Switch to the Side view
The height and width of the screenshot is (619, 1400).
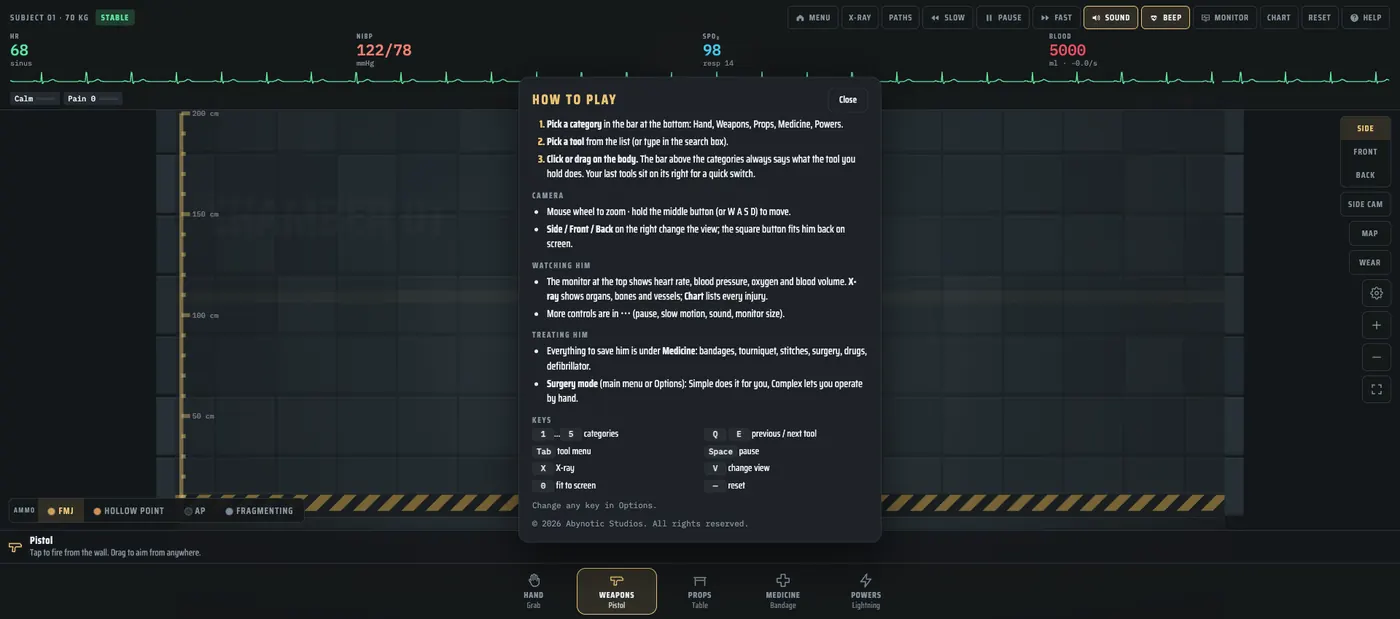click(1365, 128)
